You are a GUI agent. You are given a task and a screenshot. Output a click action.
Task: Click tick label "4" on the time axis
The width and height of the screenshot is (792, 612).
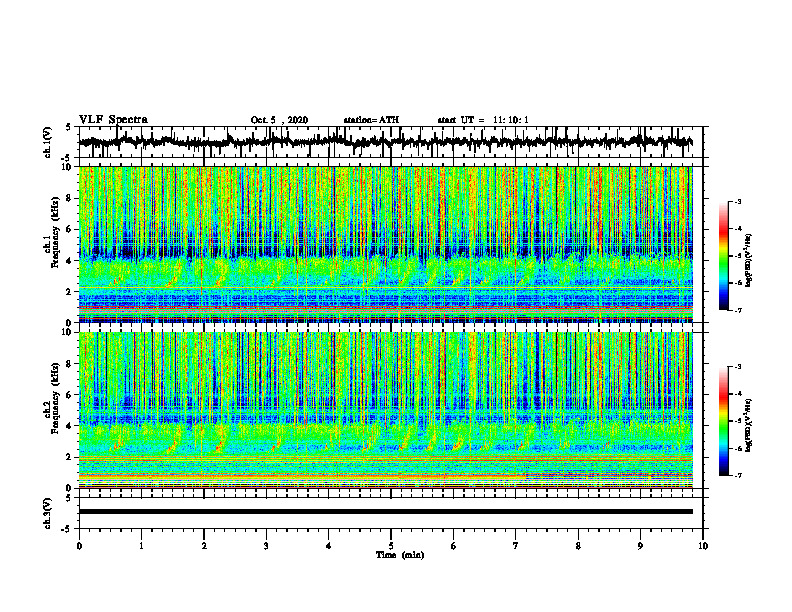329,546
